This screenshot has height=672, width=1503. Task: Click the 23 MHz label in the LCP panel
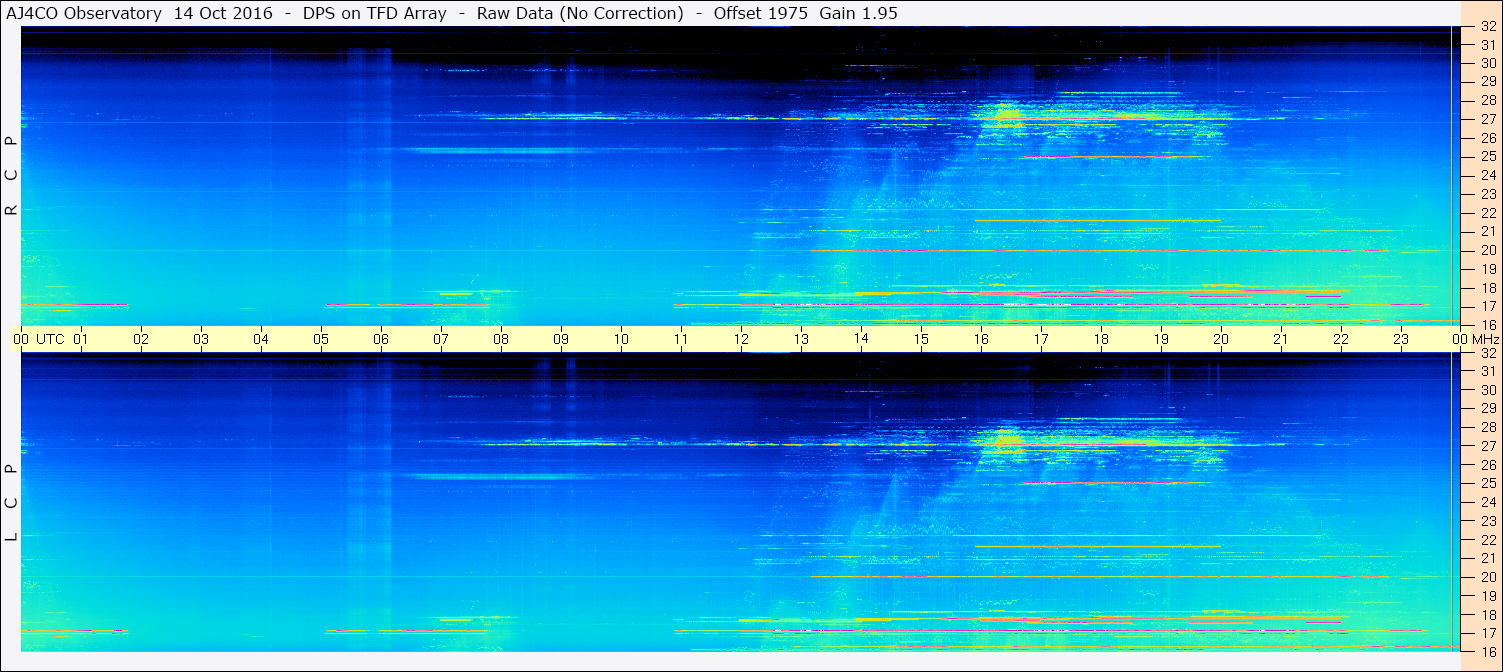click(x=1488, y=521)
